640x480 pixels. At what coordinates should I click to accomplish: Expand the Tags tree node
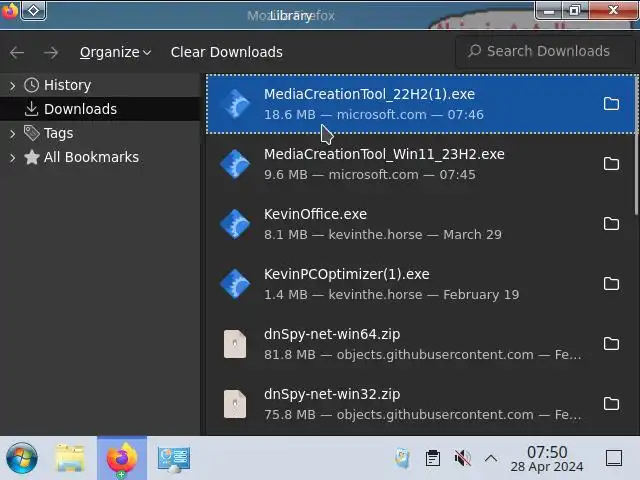coord(13,134)
